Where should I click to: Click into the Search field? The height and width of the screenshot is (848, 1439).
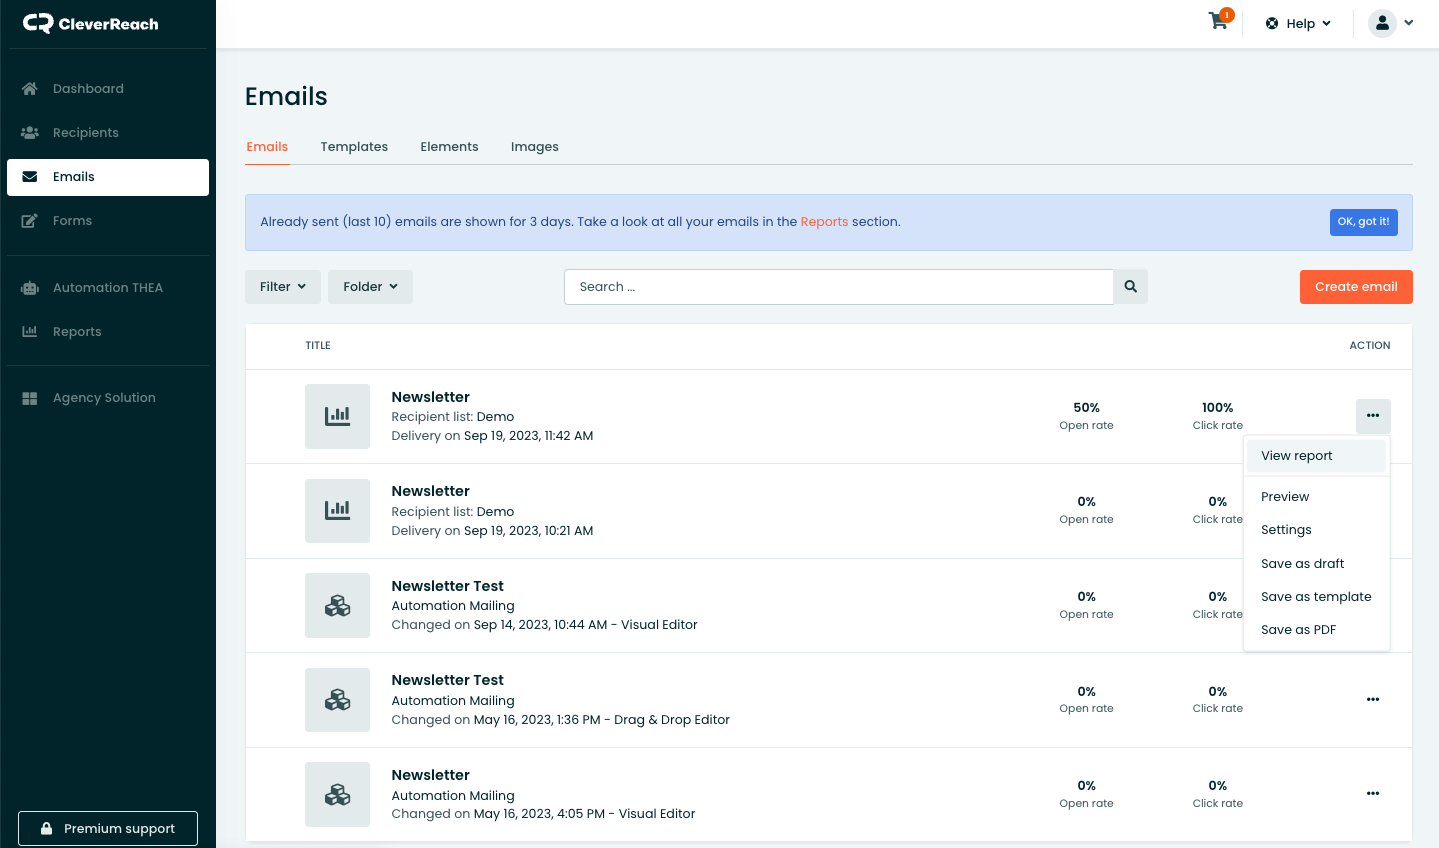pyautogui.click(x=838, y=287)
